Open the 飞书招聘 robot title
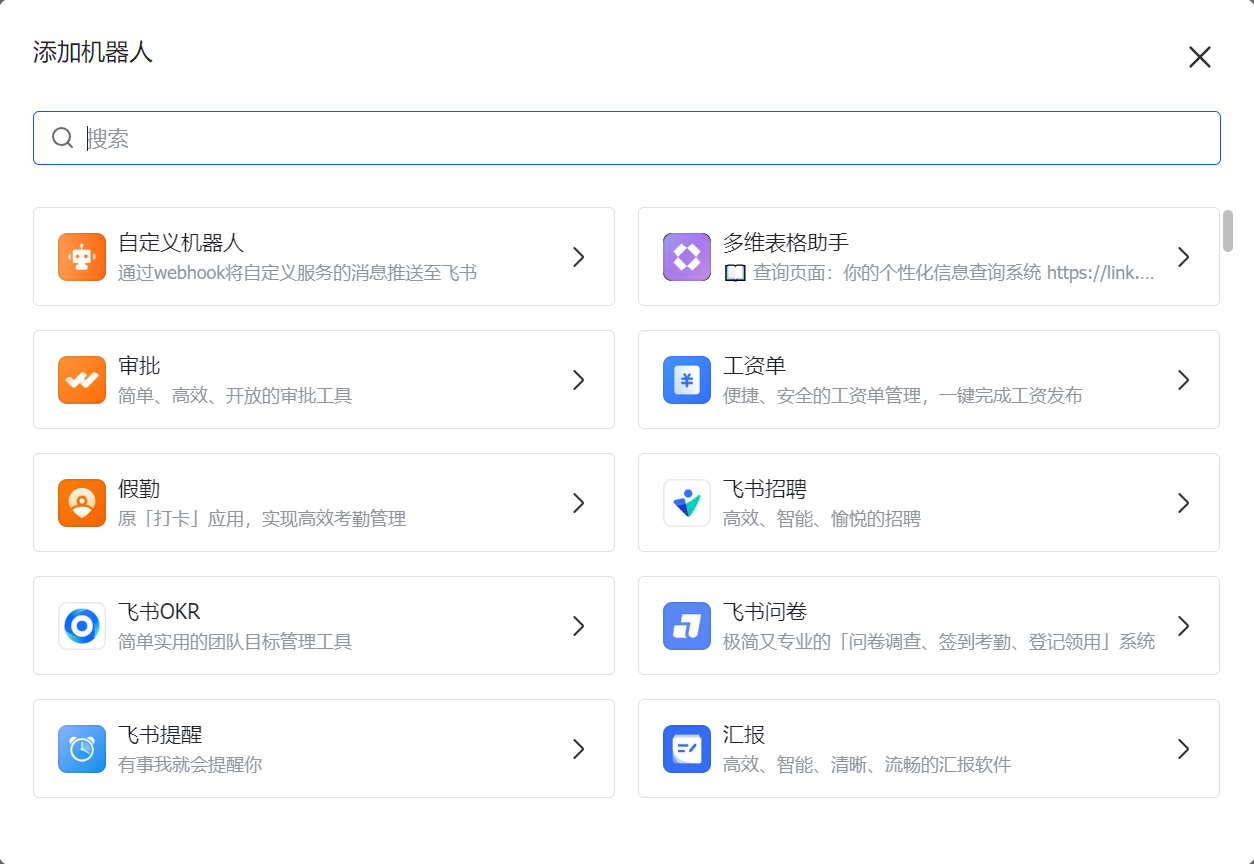1254x864 pixels. coord(765,489)
